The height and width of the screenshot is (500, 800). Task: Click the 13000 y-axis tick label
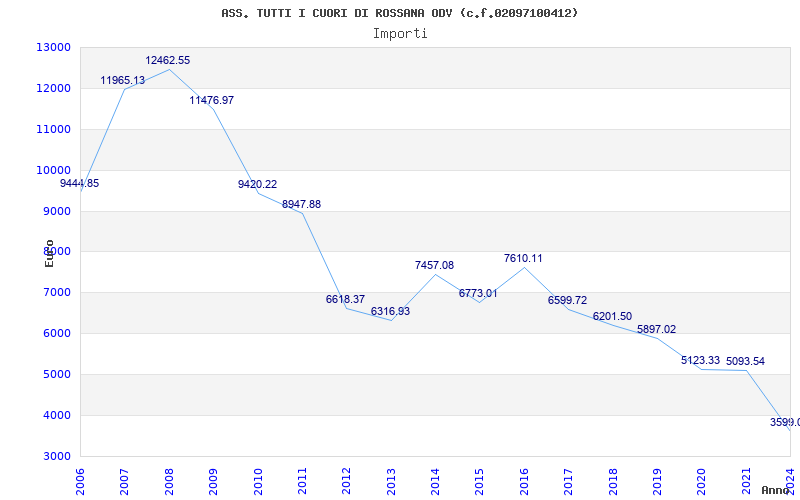[53, 47]
